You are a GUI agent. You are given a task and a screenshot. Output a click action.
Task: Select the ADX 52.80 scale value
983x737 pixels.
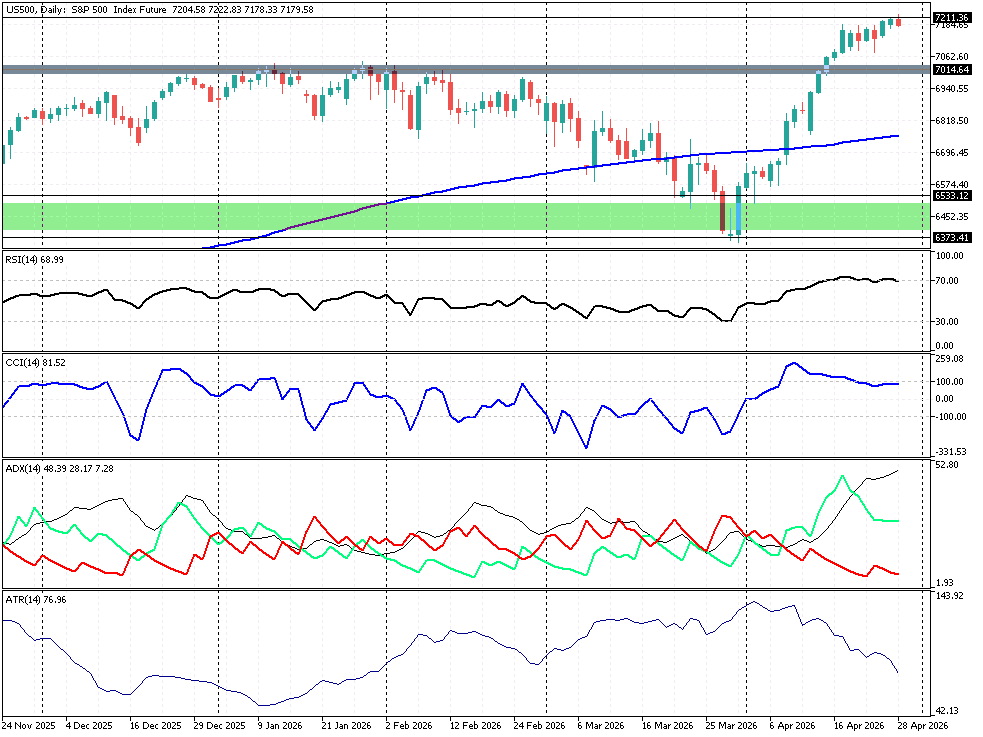point(947,465)
